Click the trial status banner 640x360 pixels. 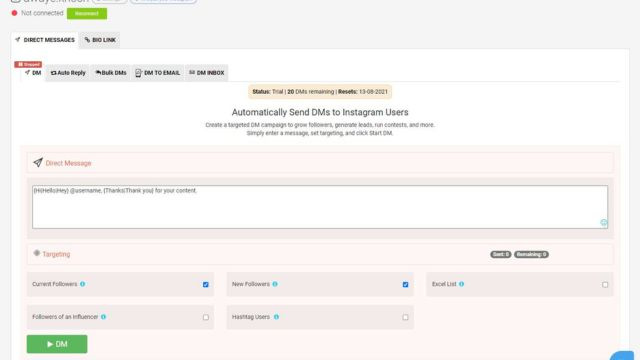coord(320,92)
